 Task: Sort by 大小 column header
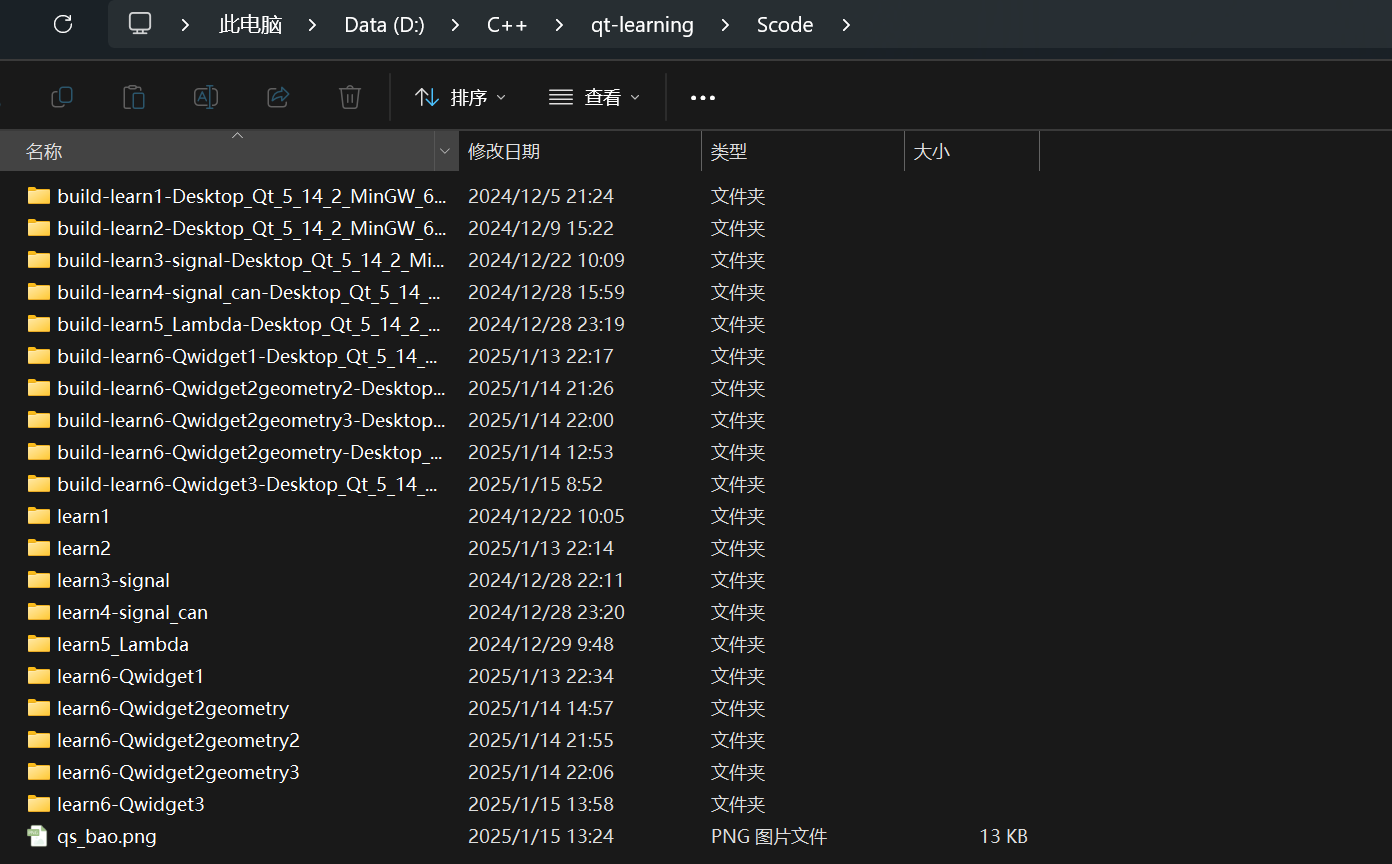point(932,151)
